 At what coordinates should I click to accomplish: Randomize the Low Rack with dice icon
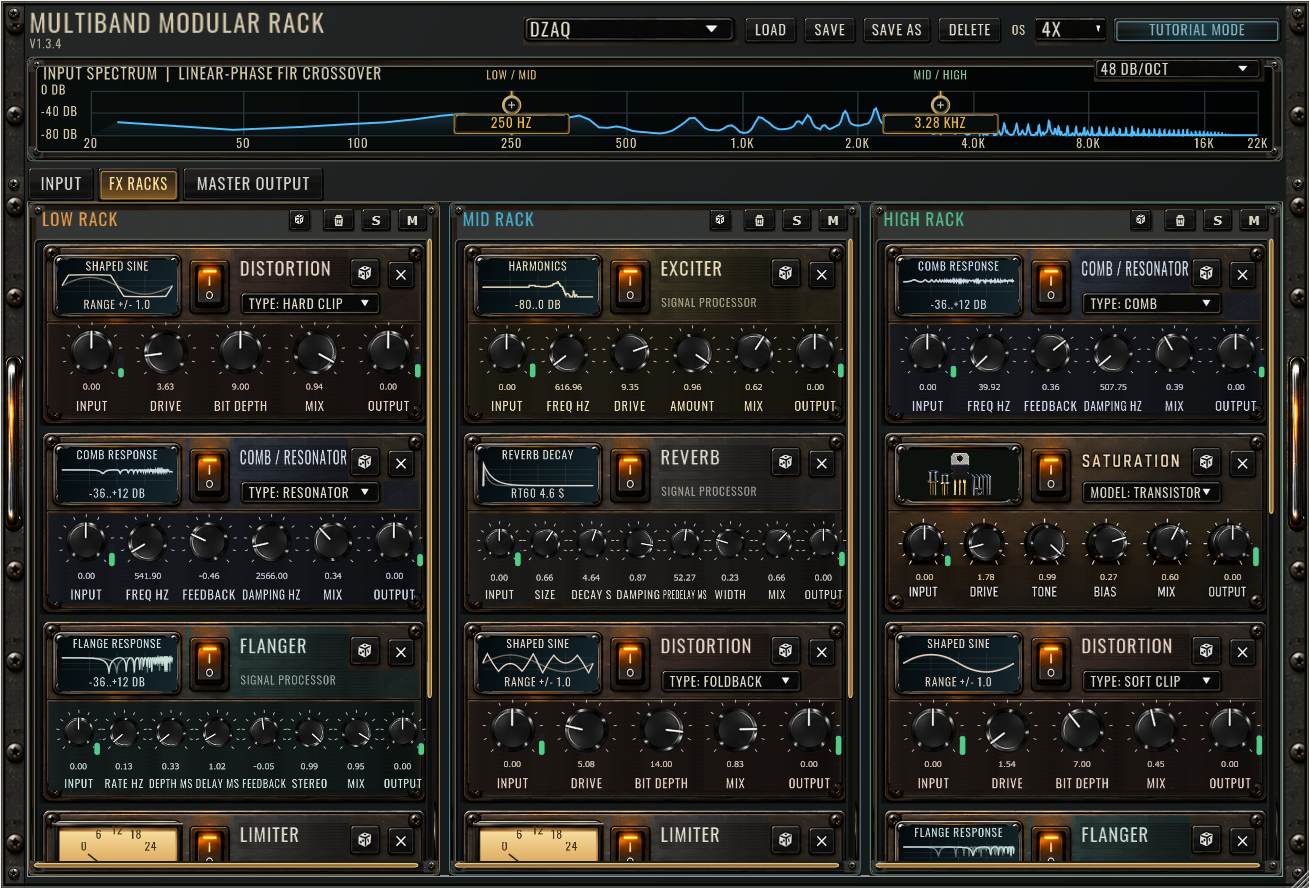coord(300,220)
